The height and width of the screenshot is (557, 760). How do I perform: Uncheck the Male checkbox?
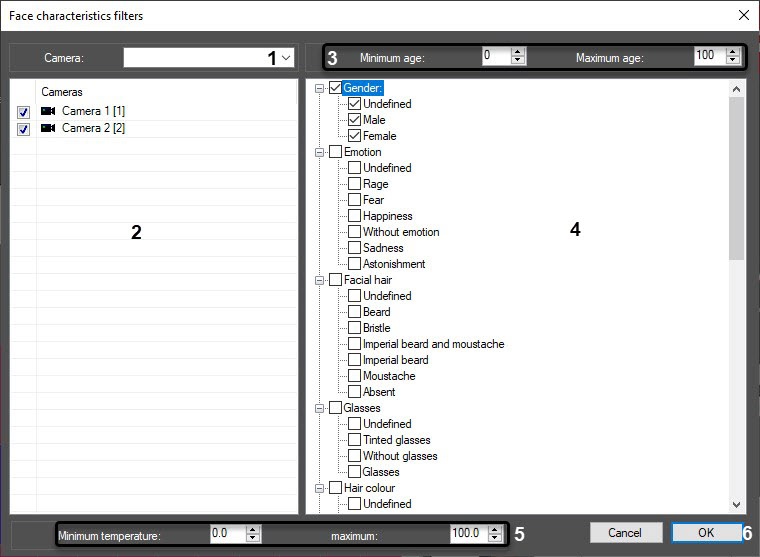coord(354,120)
